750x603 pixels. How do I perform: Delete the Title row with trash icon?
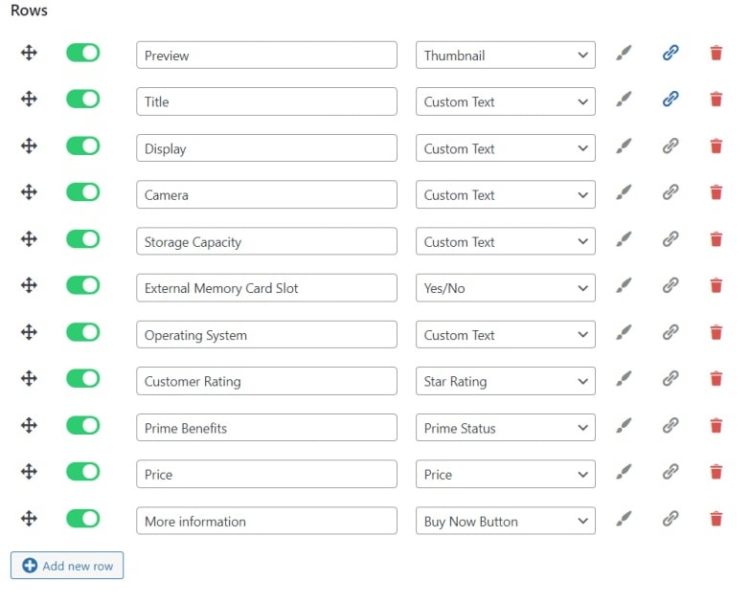point(716,99)
